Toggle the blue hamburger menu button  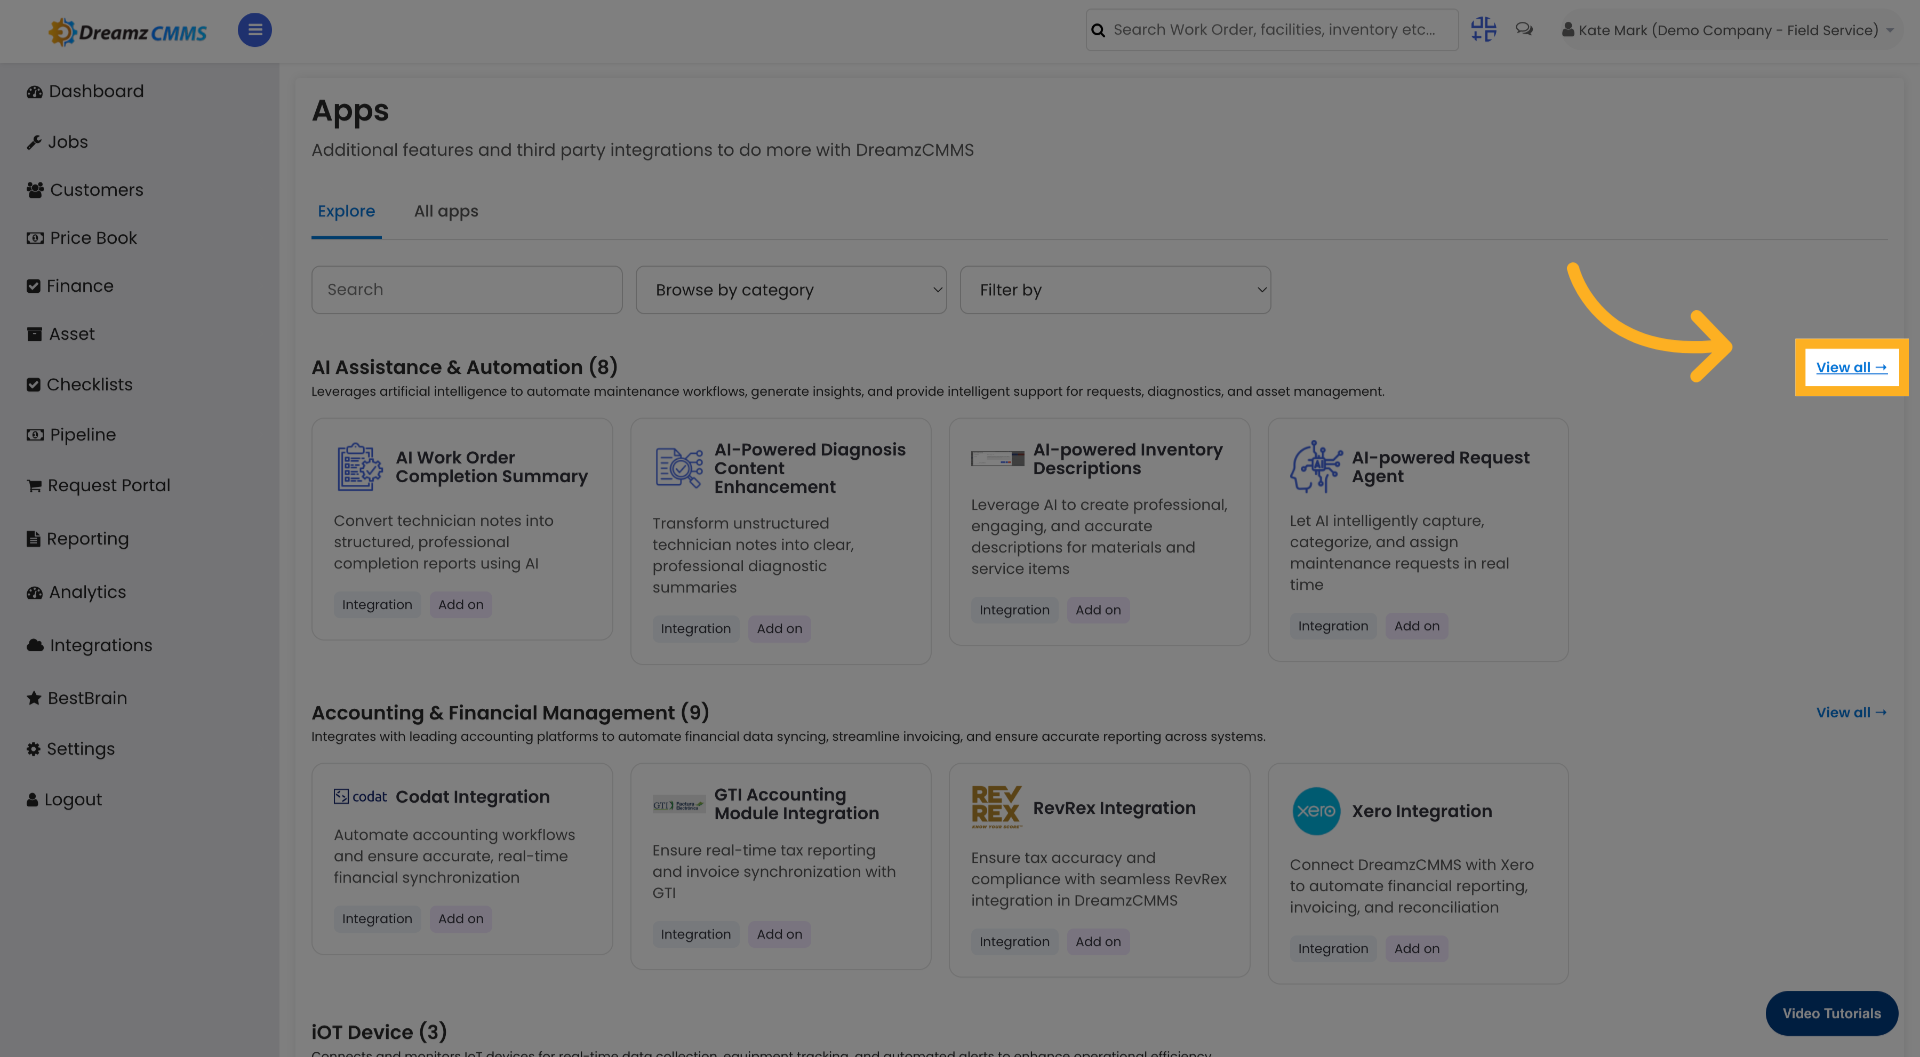pyautogui.click(x=254, y=30)
